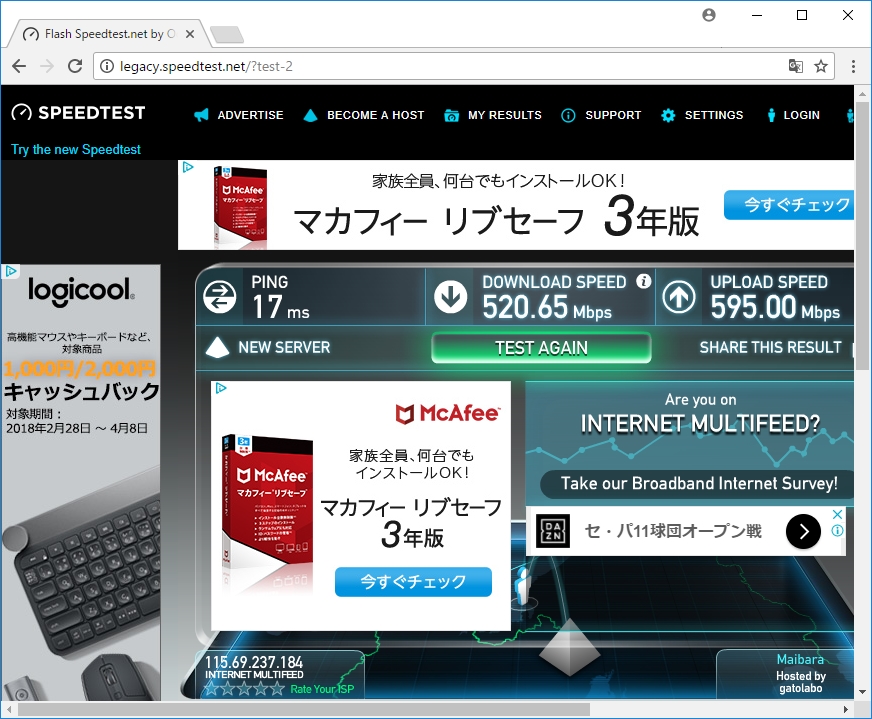
Task: Open the LOGIN menu item
Action: click(x=801, y=115)
